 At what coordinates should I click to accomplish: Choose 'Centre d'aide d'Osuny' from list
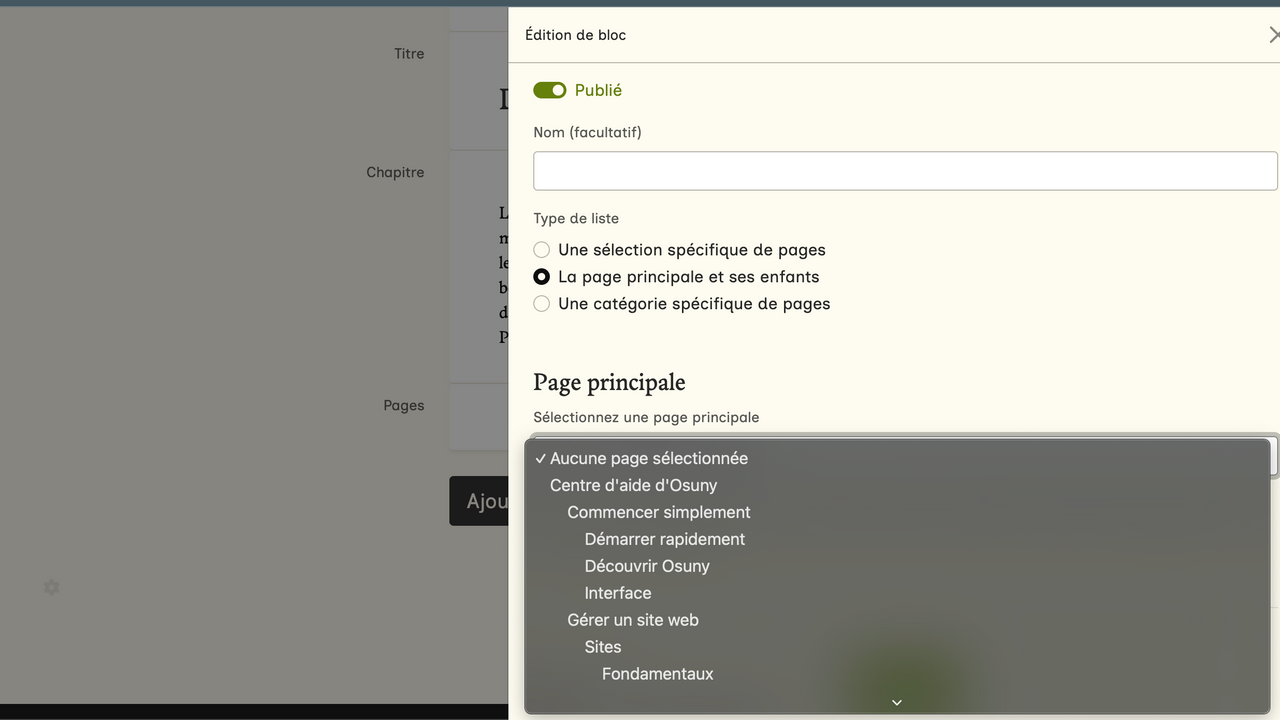[x=633, y=485]
